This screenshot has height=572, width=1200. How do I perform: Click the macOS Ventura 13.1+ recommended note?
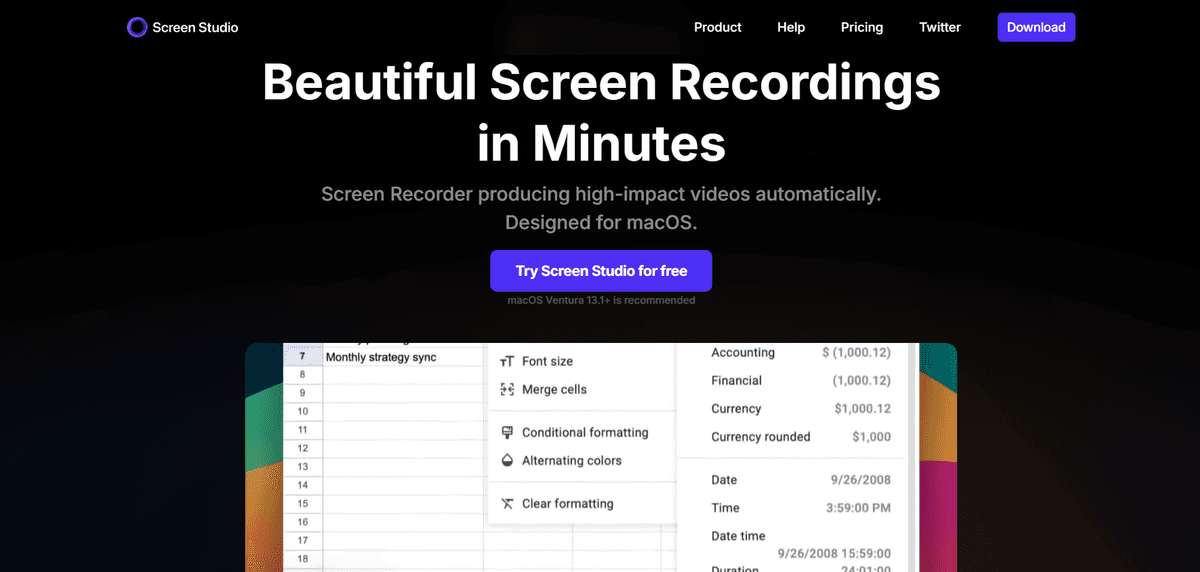tap(601, 300)
